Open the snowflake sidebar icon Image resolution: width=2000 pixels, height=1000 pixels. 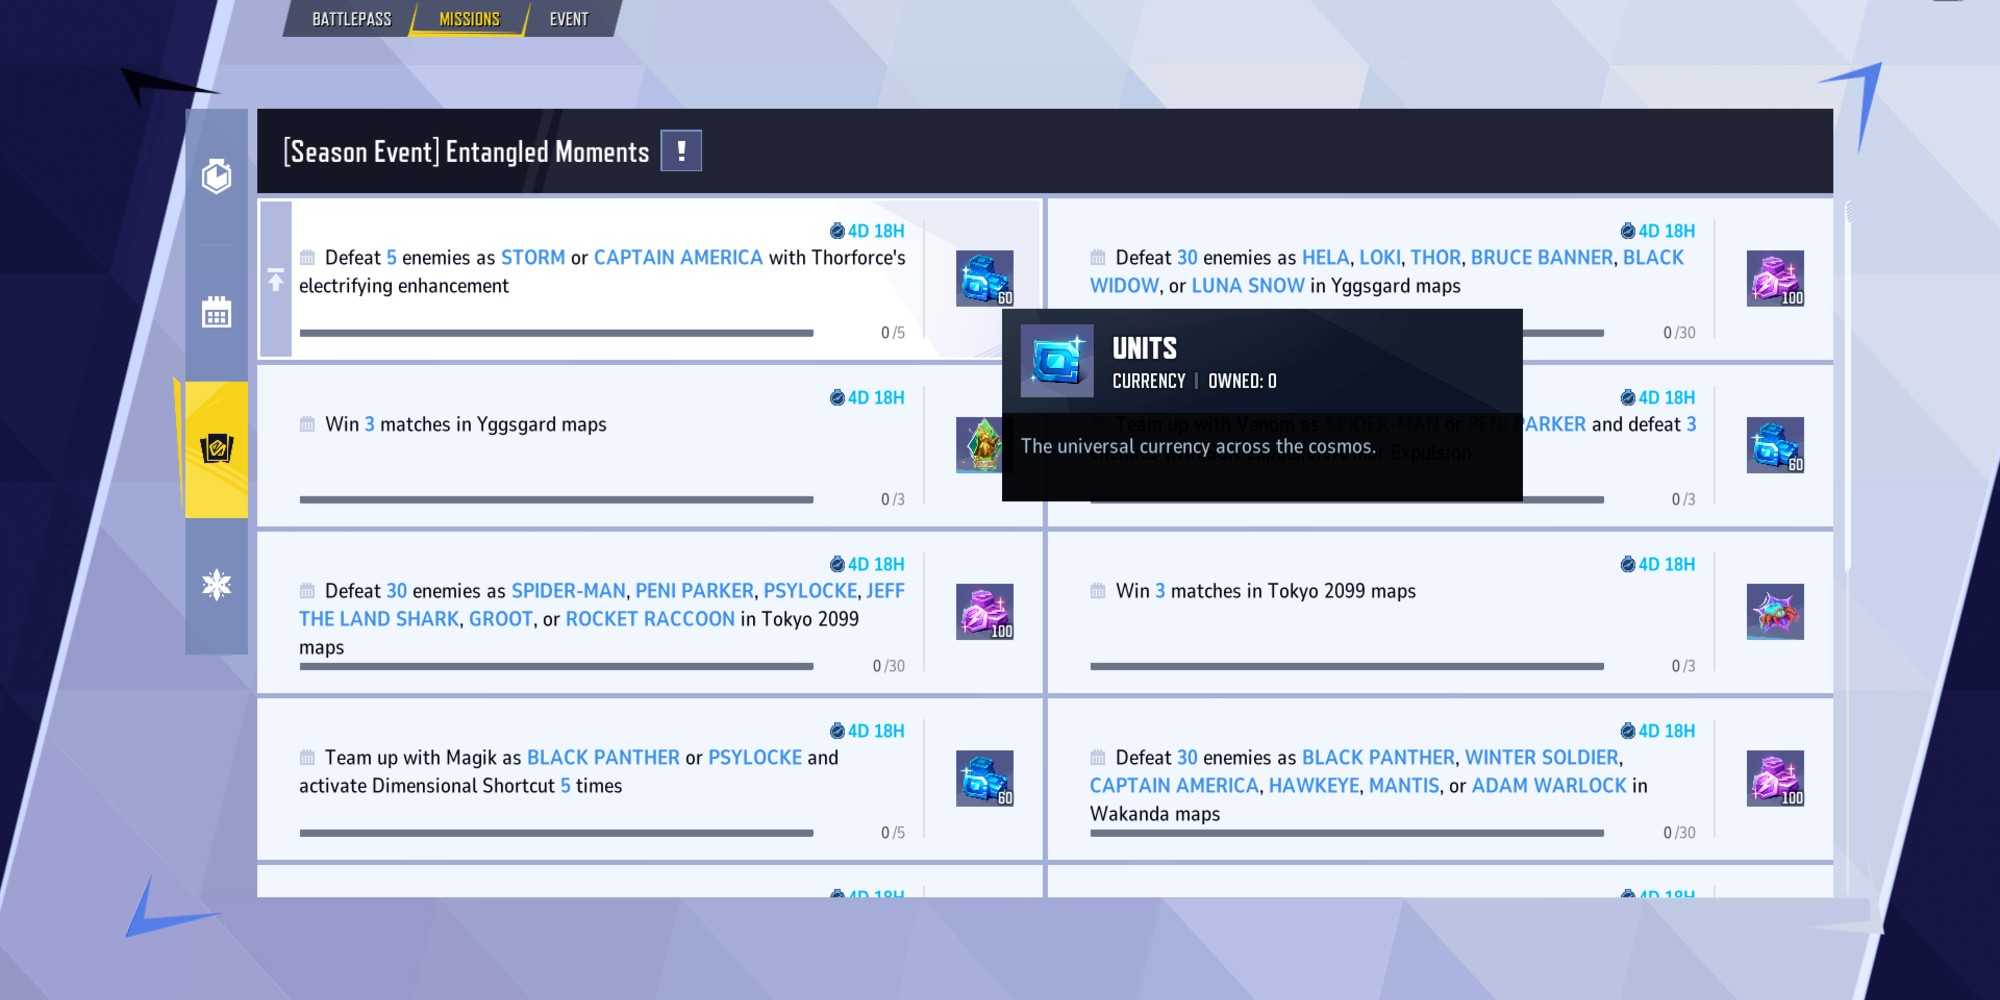pyautogui.click(x=217, y=585)
